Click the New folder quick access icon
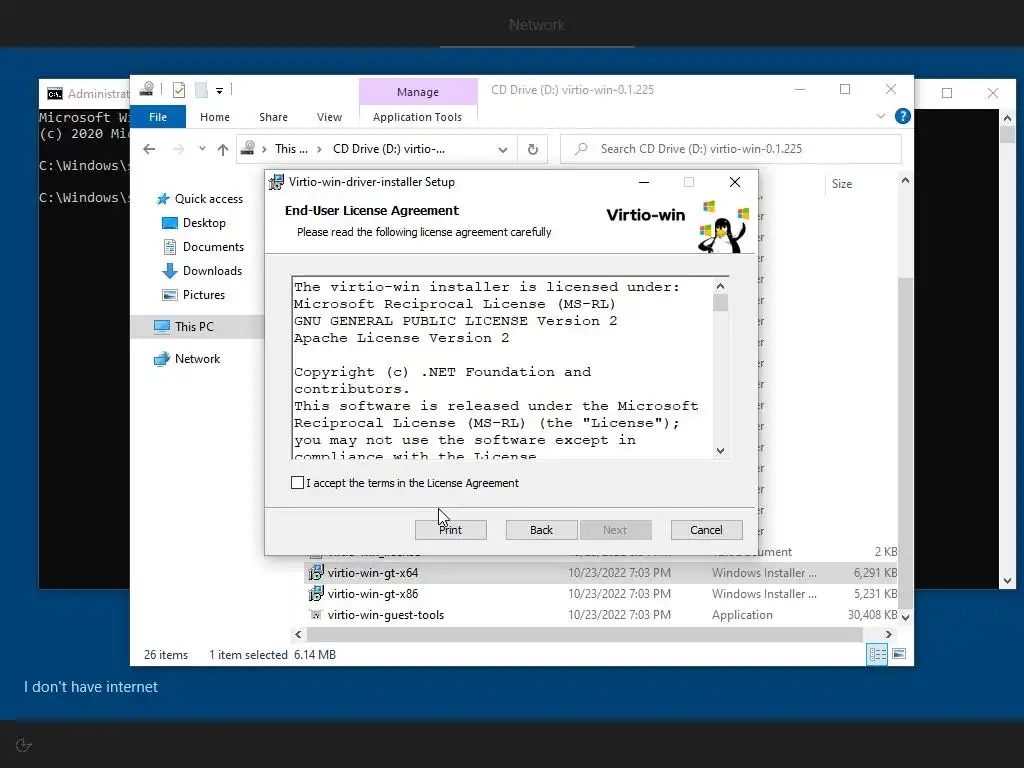Viewport: 1024px width, 768px height. 201,90
